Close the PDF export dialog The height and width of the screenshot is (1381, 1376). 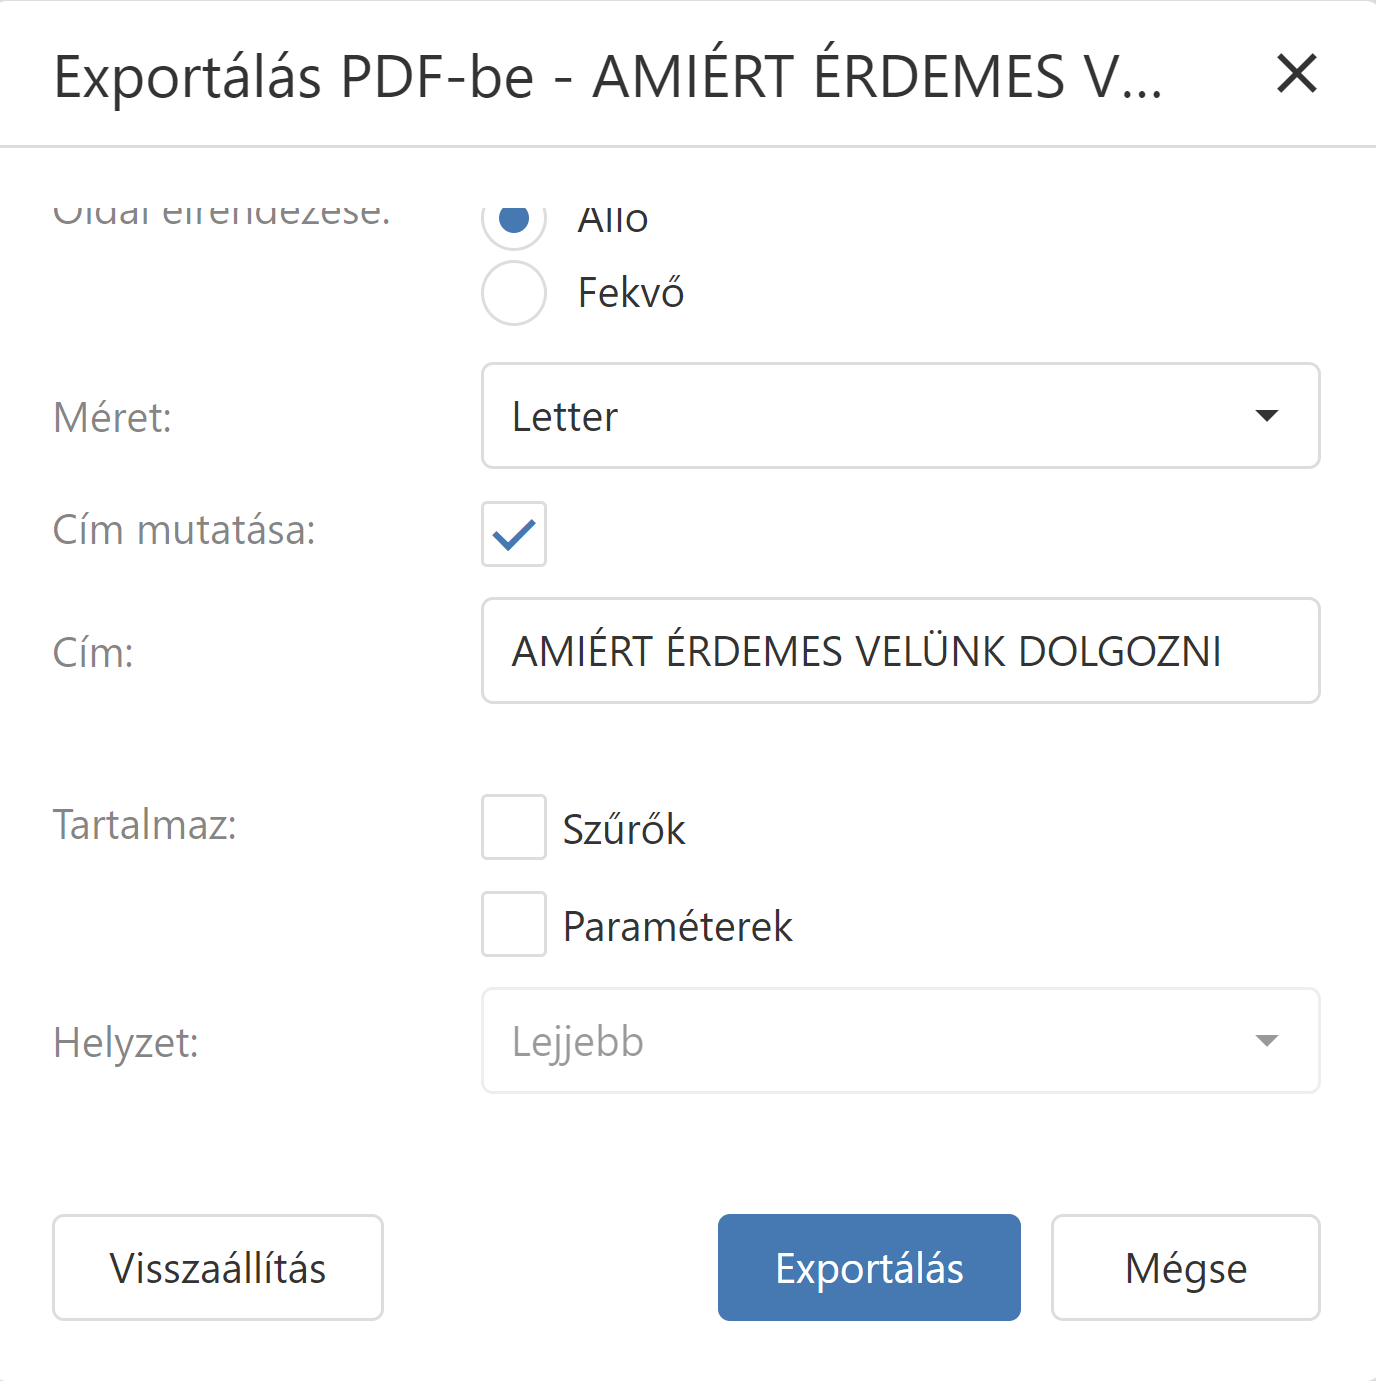[x=1297, y=74]
